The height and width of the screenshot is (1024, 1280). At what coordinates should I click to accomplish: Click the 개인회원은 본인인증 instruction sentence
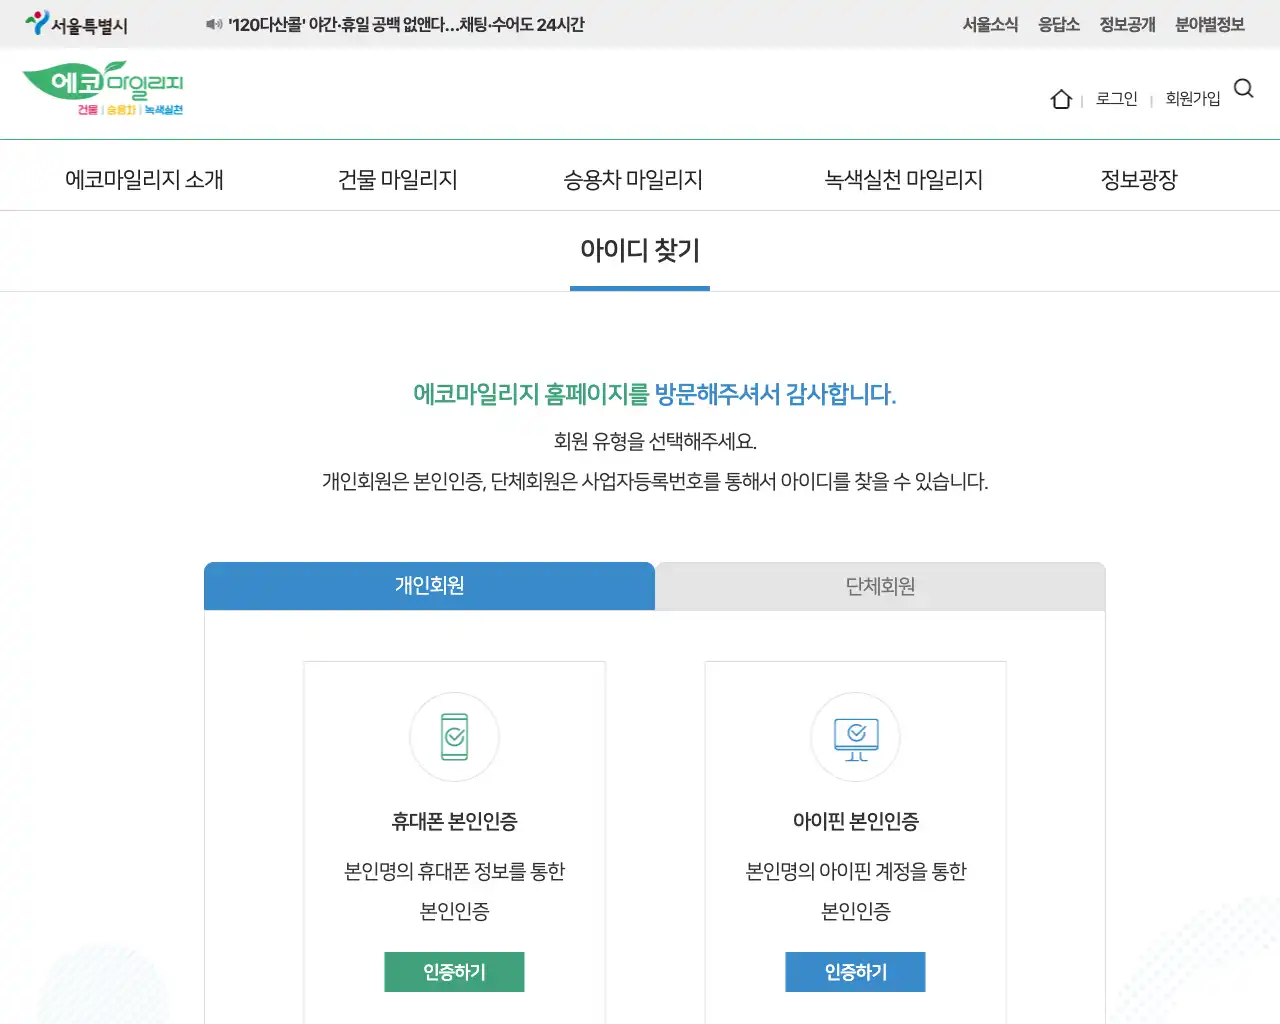(x=655, y=481)
